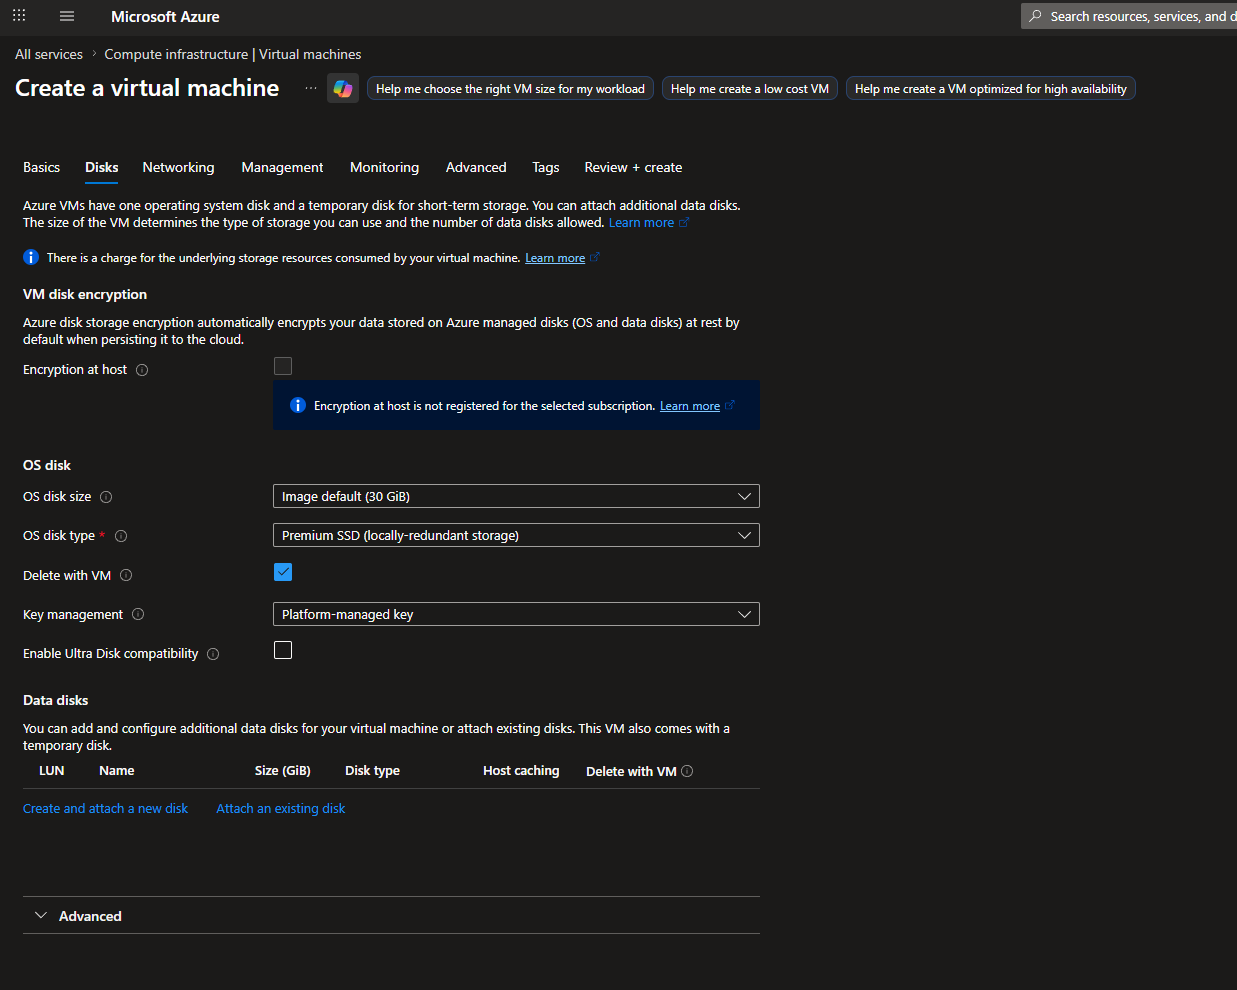Switch to the Monitoring tab
This screenshot has width=1237, height=990.
384,167
